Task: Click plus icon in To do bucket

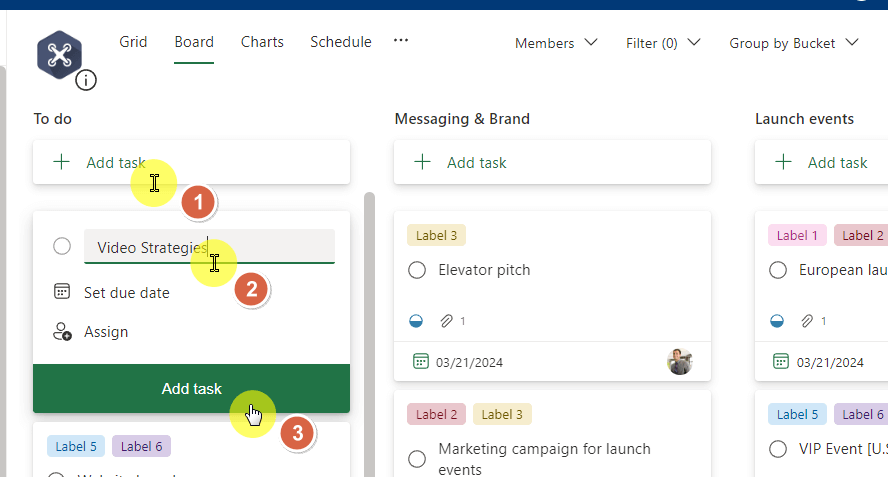Action: click(x=61, y=163)
